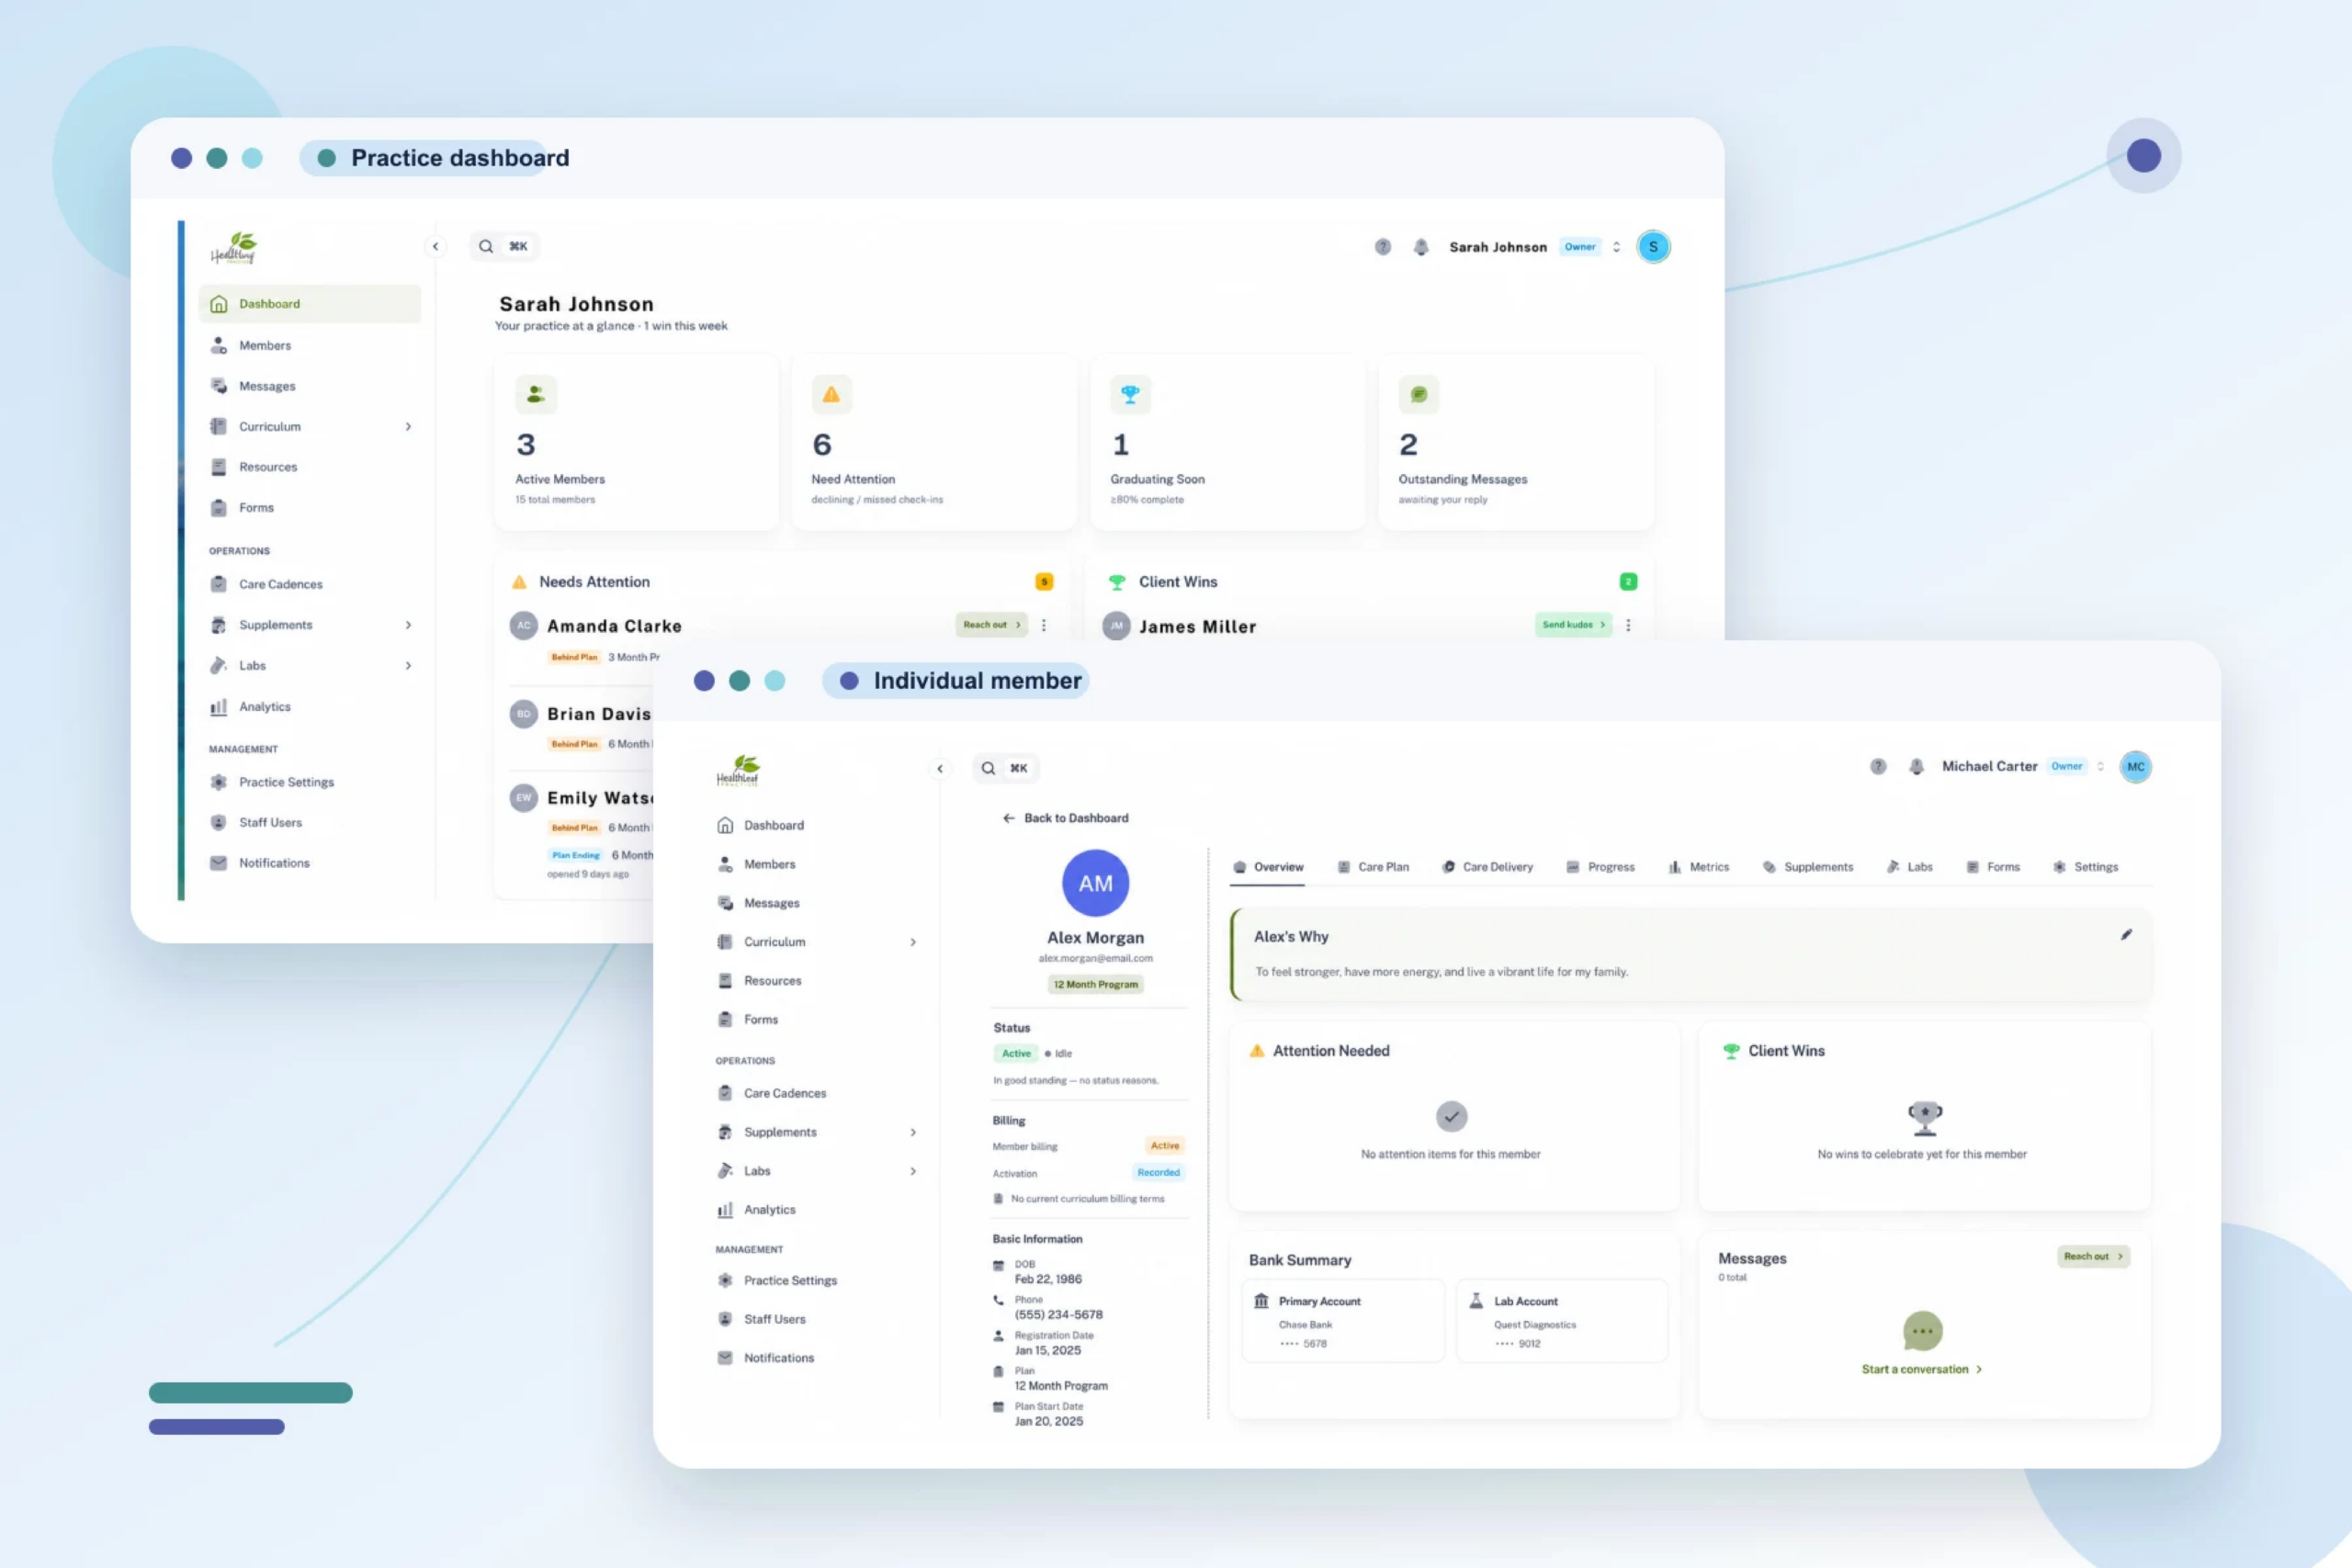Expand Supplements chevron in Practice dashboard sidebar
Viewport: 2352px width, 1568px height.
pyautogui.click(x=408, y=625)
